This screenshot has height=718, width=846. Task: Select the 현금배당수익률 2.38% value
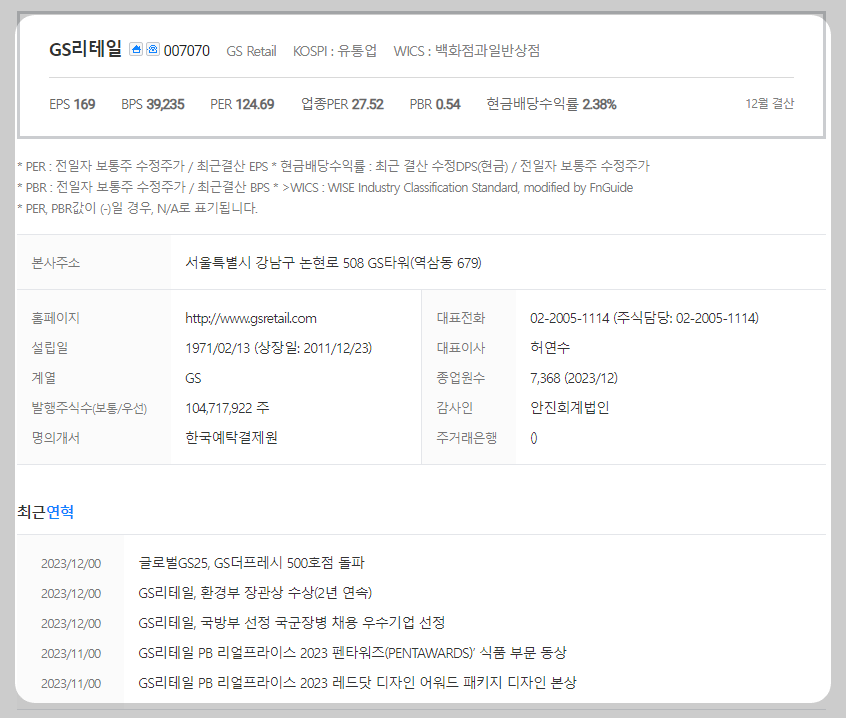coord(551,104)
